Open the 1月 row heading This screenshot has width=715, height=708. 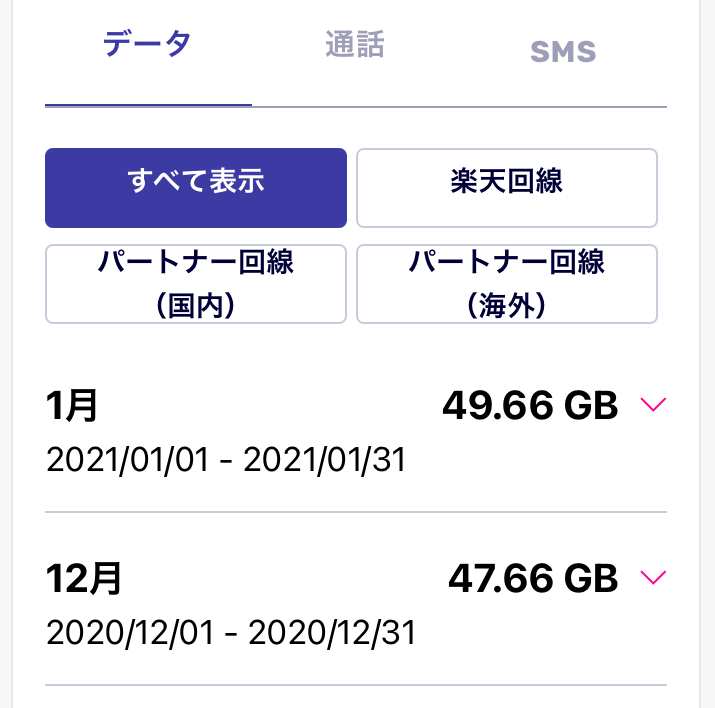[72, 405]
